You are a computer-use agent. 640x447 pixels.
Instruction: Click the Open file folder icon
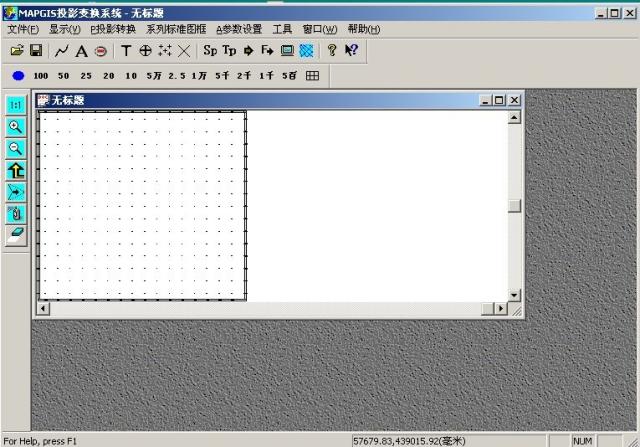tap(17, 50)
